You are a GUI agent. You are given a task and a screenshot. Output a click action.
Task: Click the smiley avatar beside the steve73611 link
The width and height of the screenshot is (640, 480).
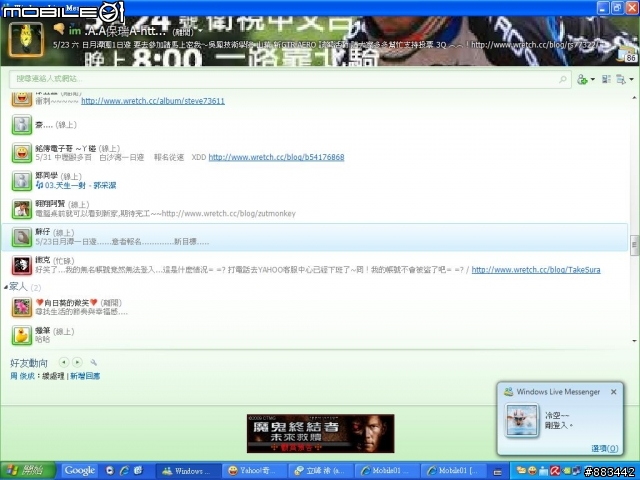[21, 99]
